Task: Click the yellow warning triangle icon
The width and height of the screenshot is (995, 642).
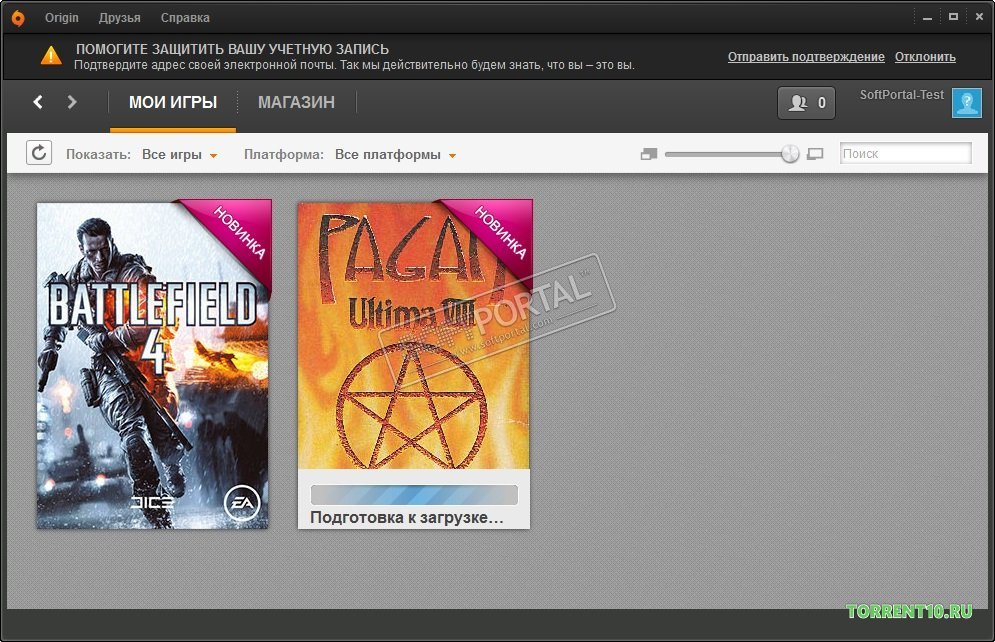Action: coord(51,56)
